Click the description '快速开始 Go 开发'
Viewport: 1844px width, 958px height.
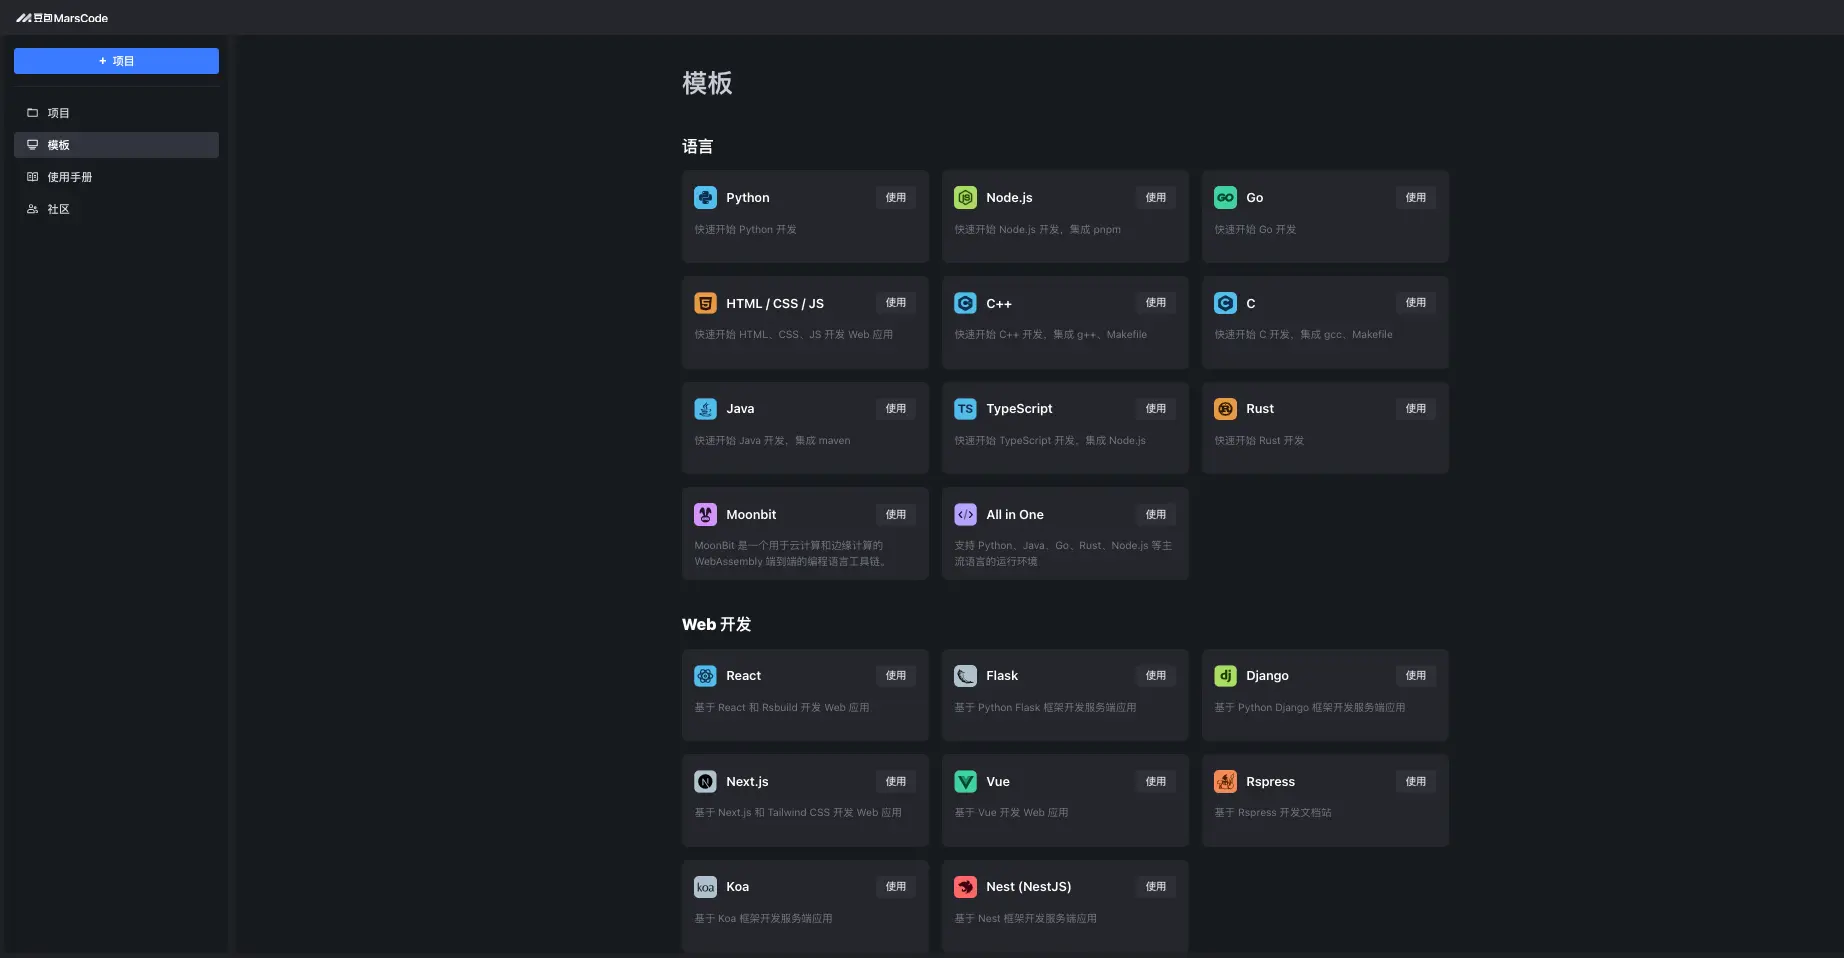click(1255, 230)
